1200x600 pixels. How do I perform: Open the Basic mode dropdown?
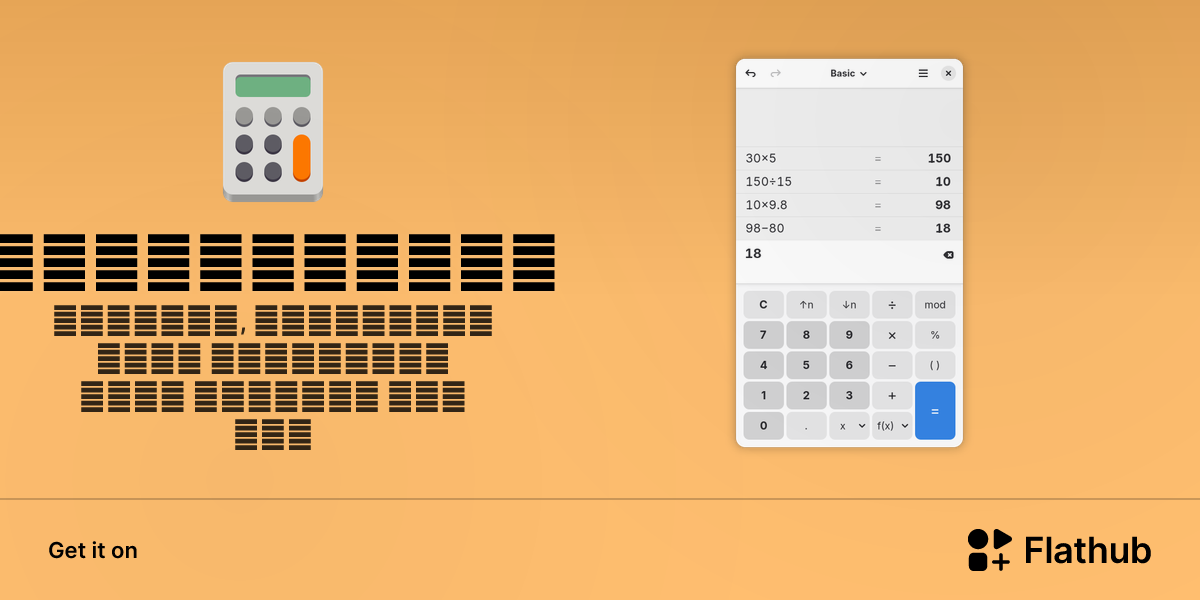(849, 73)
